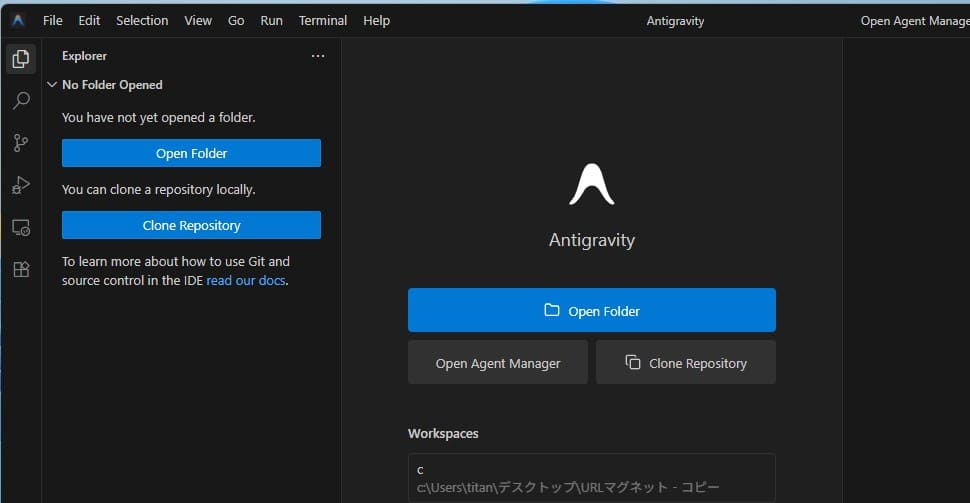Open the Terminal menu
This screenshot has height=503, width=970.
pyautogui.click(x=323, y=20)
